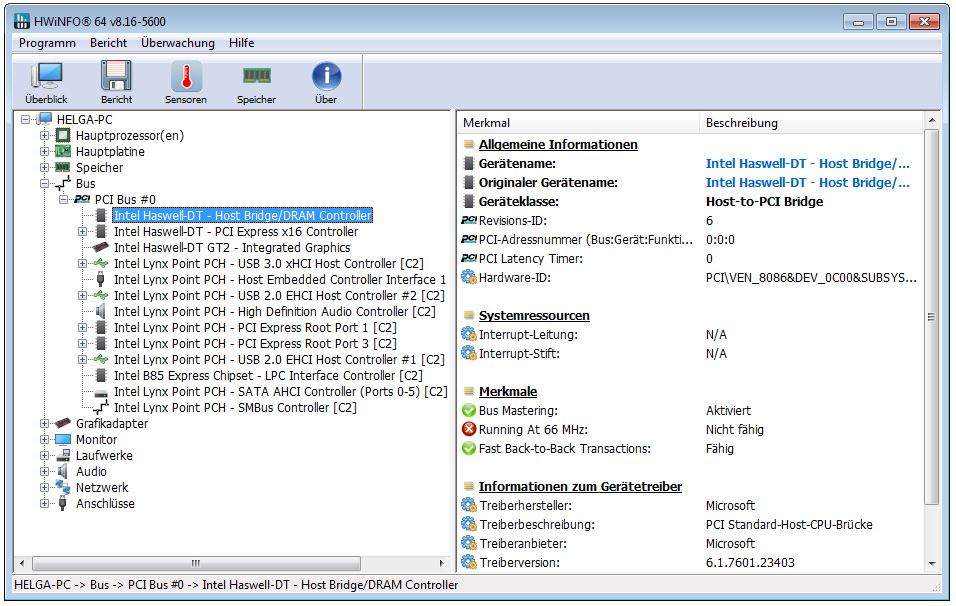Open Sensoren thermometer toolbar icon
Viewport: 956px width, 606px height.
tap(186, 82)
